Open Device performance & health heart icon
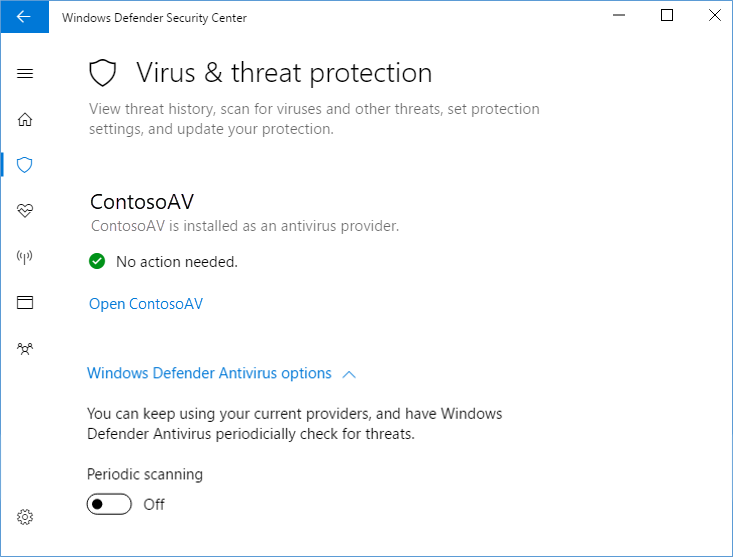This screenshot has height=557, width=733. pos(25,210)
